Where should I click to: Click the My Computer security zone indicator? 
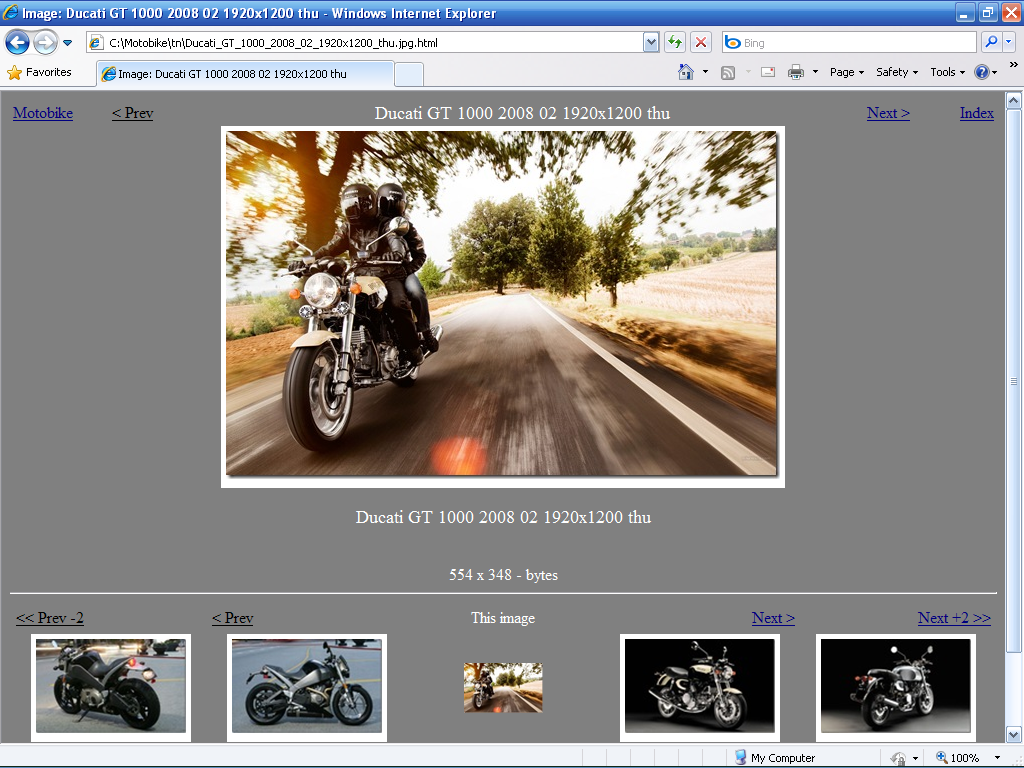[775, 758]
